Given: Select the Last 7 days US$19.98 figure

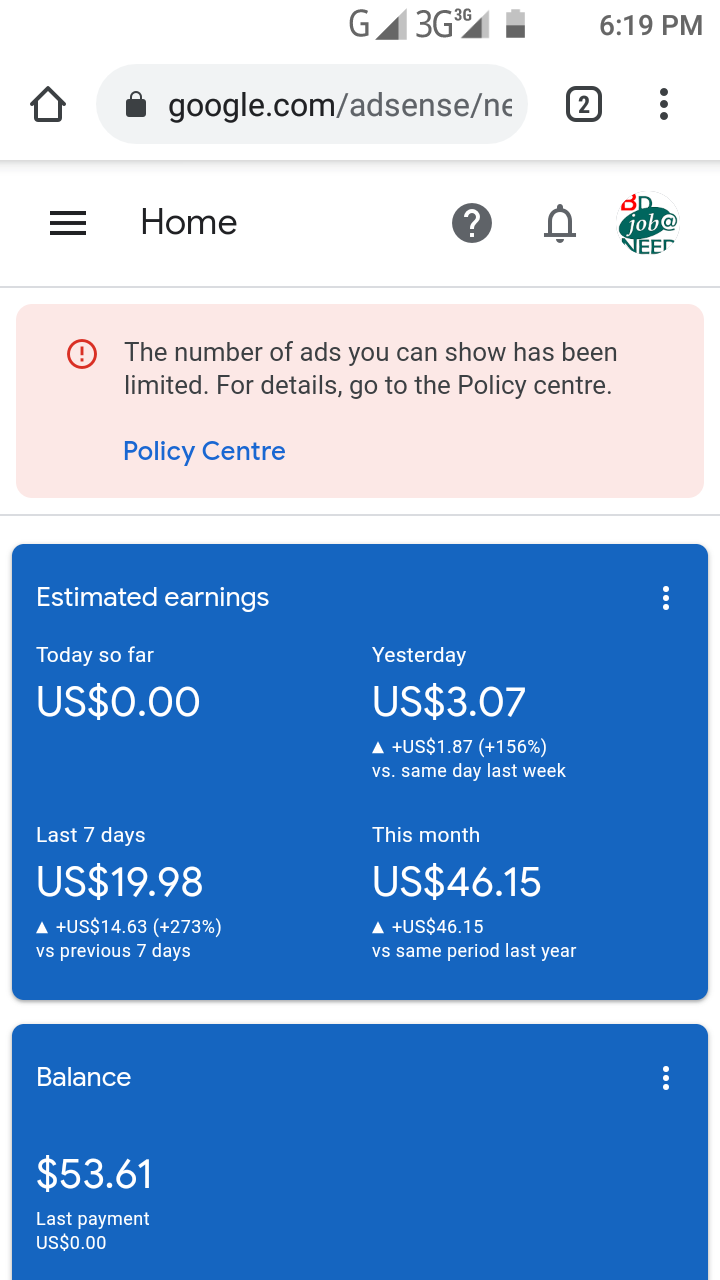Looking at the screenshot, I should pos(120,881).
